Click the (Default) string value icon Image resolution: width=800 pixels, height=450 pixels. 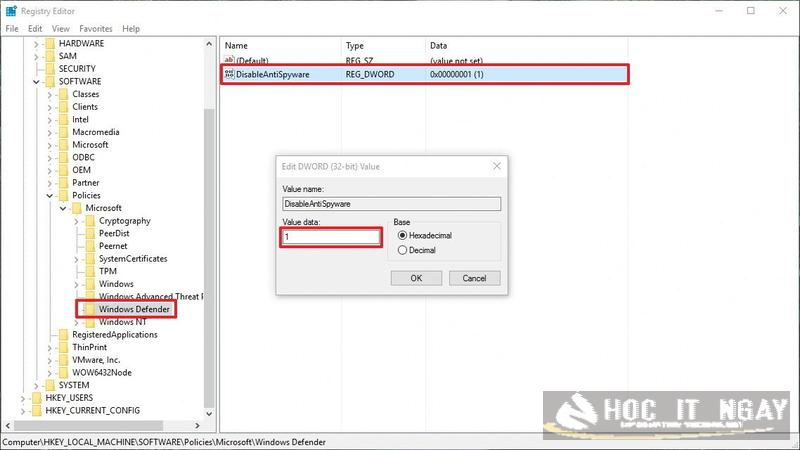pos(229,61)
